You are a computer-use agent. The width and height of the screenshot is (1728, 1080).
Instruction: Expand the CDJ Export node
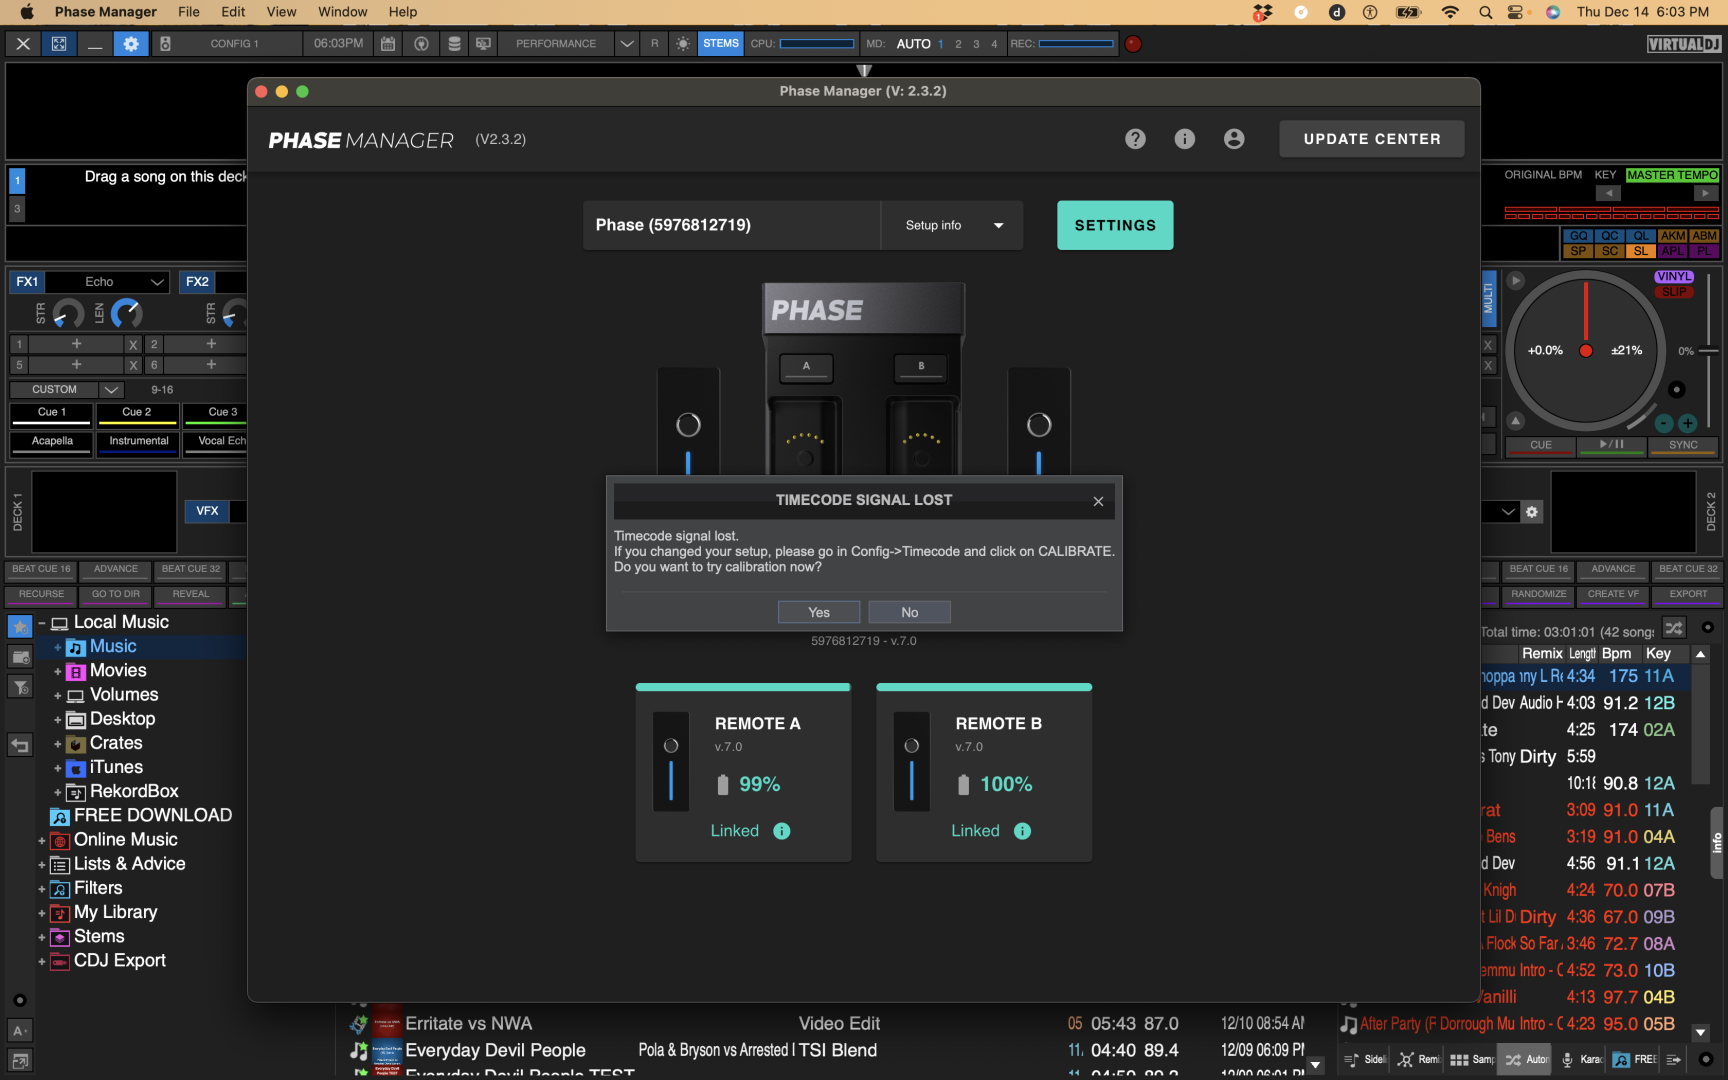coord(42,962)
